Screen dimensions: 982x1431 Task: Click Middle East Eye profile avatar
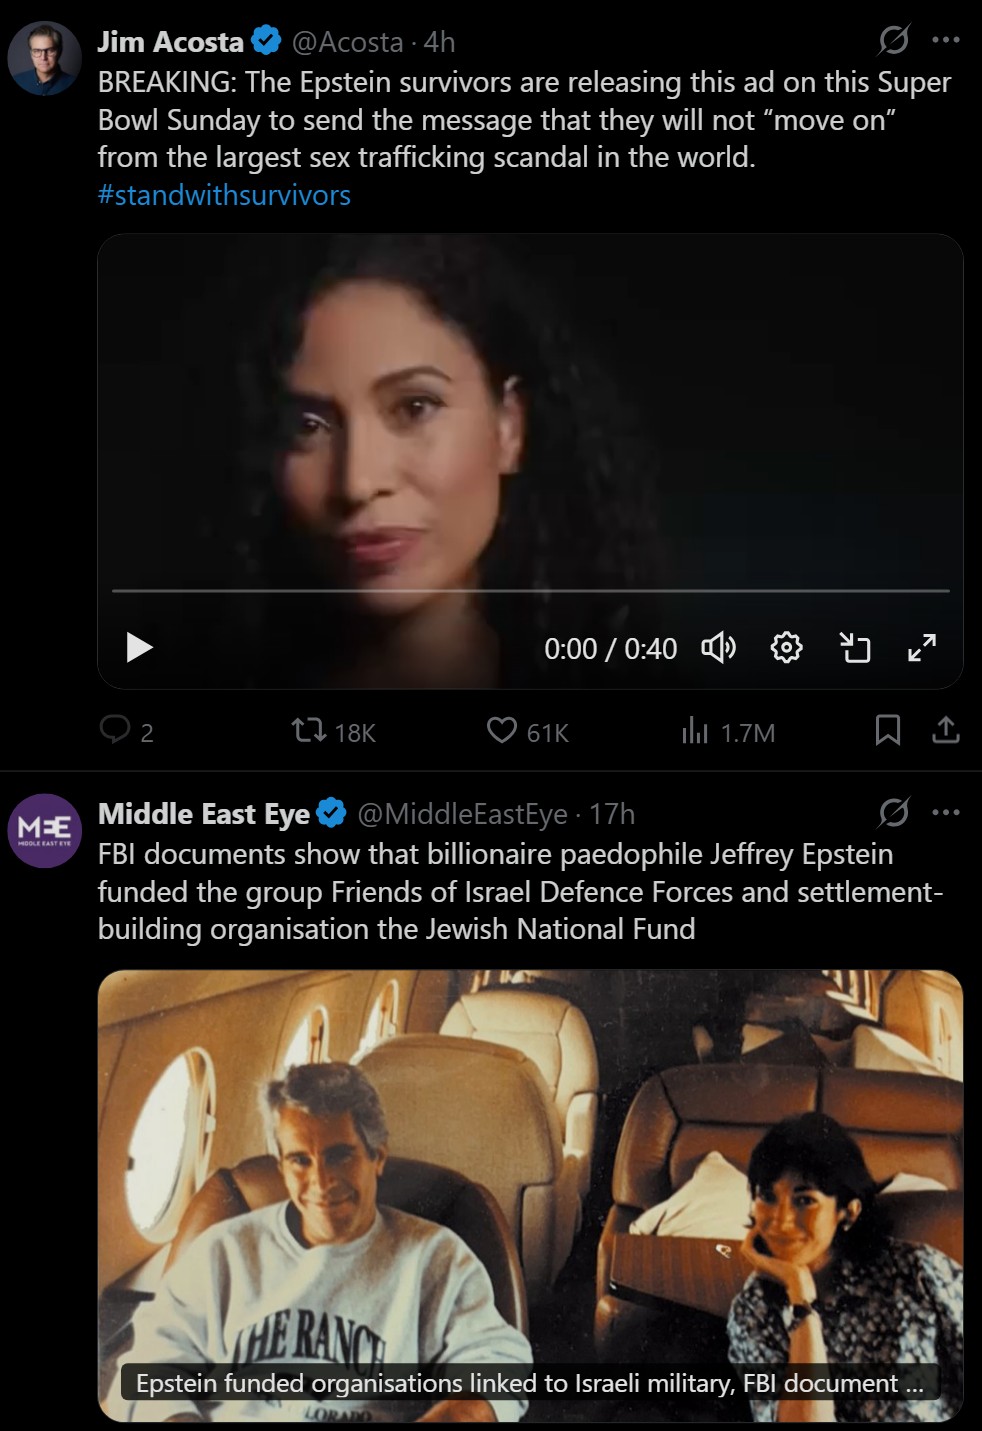(45, 830)
